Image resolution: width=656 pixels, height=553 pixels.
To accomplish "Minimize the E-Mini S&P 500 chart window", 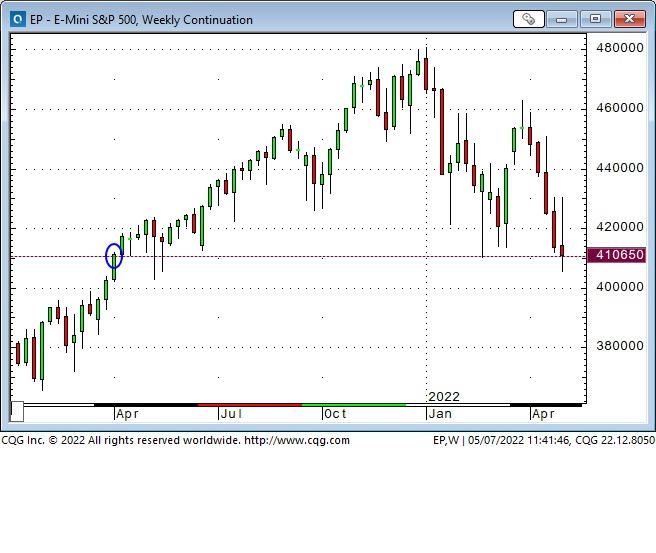I will click(561, 19).
